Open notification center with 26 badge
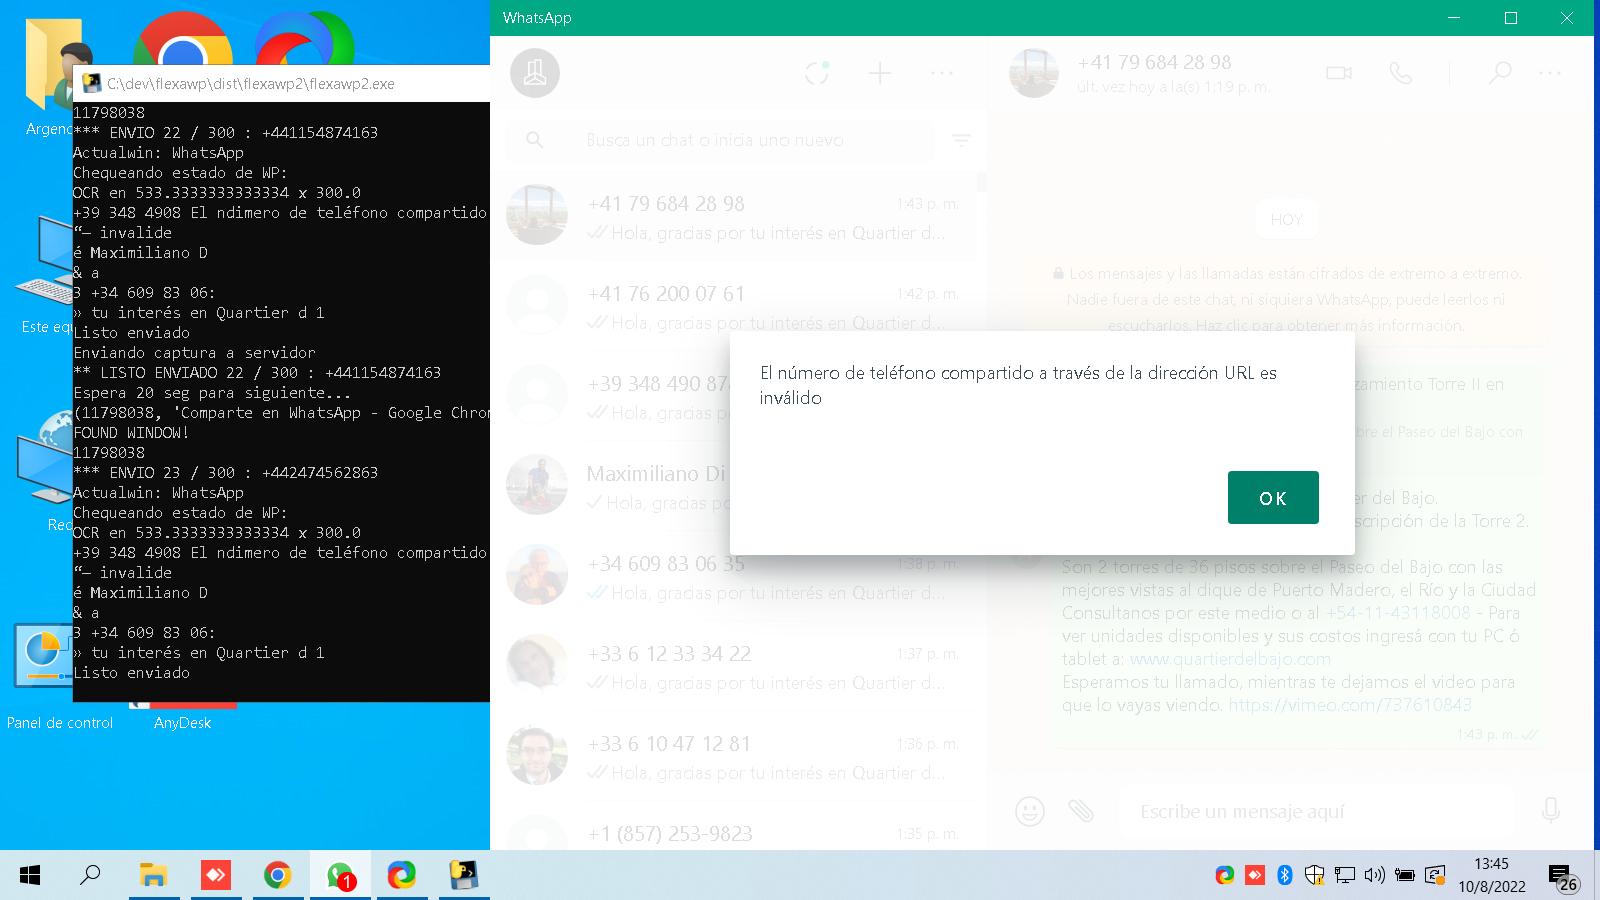 (1563, 877)
